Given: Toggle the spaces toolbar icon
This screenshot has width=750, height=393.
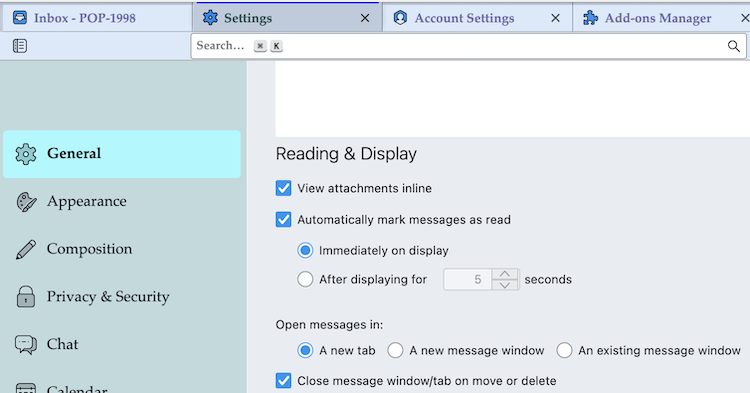Looking at the screenshot, I should pyautogui.click(x=20, y=46).
